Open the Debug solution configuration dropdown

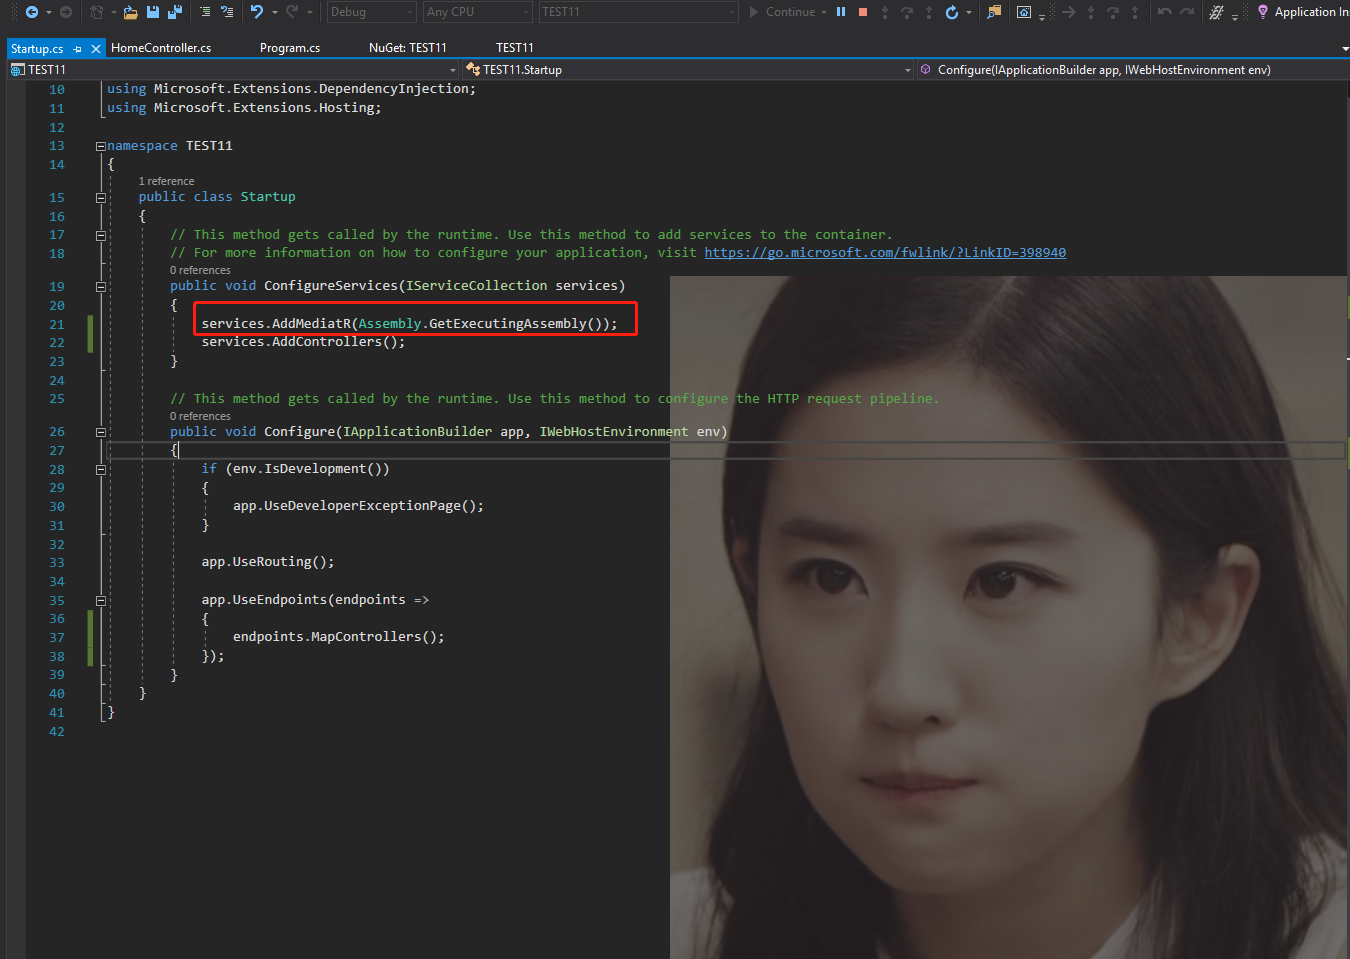click(x=408, y=12)
